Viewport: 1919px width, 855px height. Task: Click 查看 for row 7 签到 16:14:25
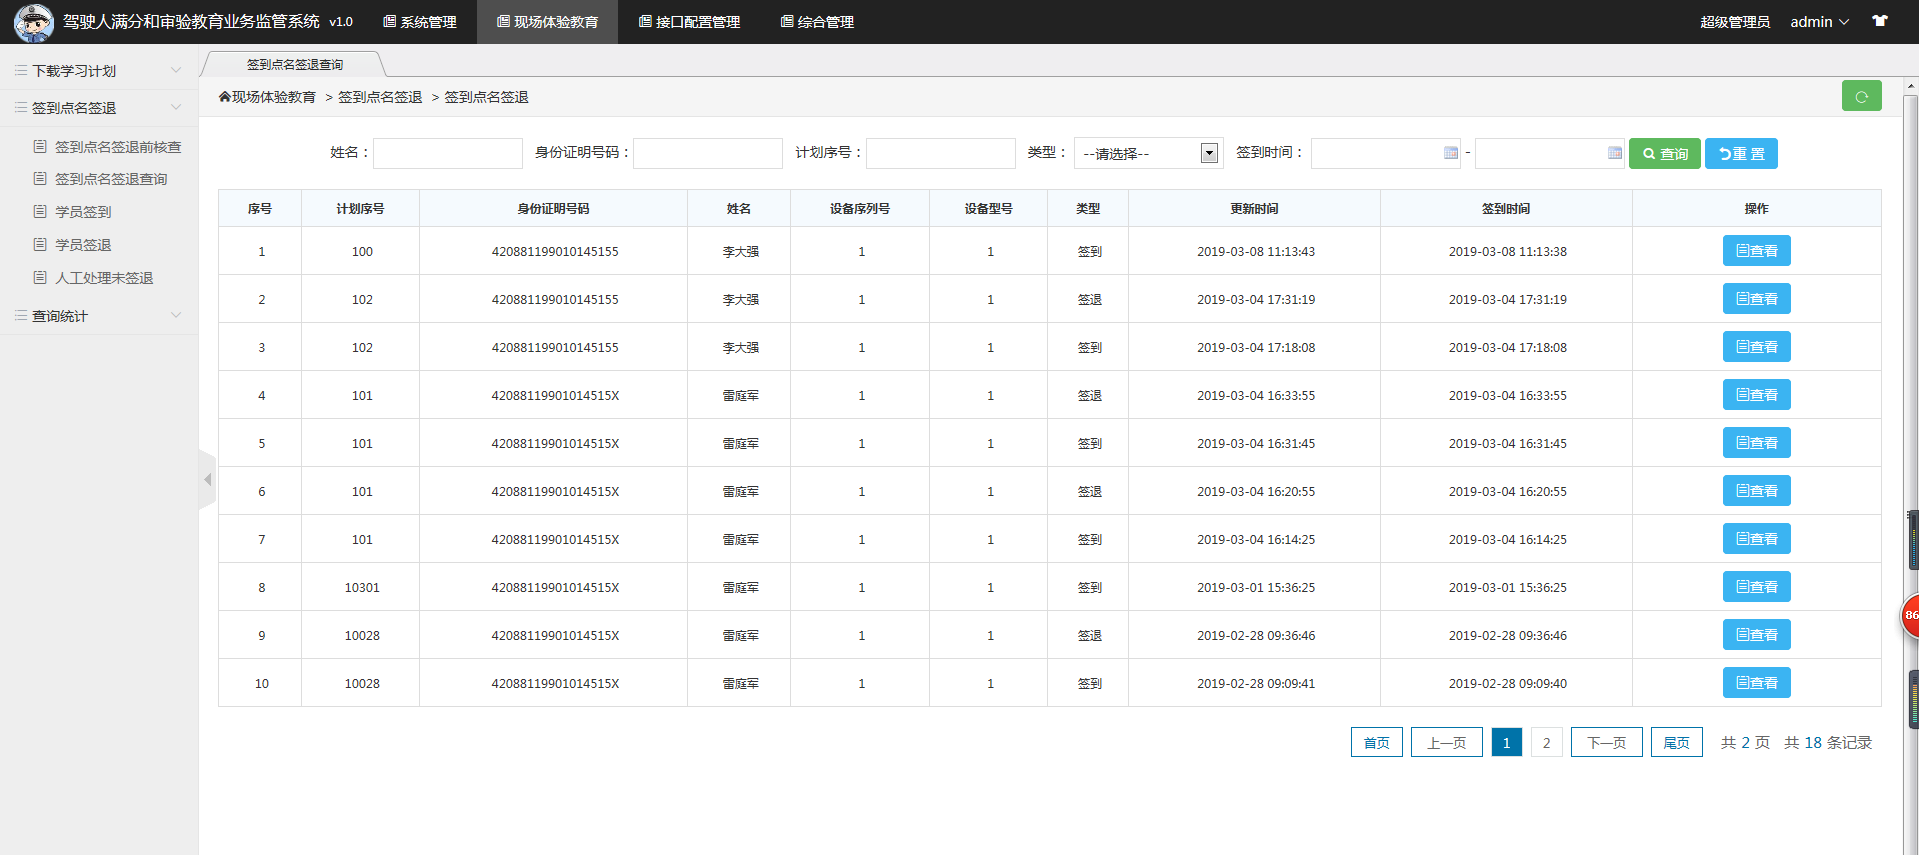pos(1757,539)
